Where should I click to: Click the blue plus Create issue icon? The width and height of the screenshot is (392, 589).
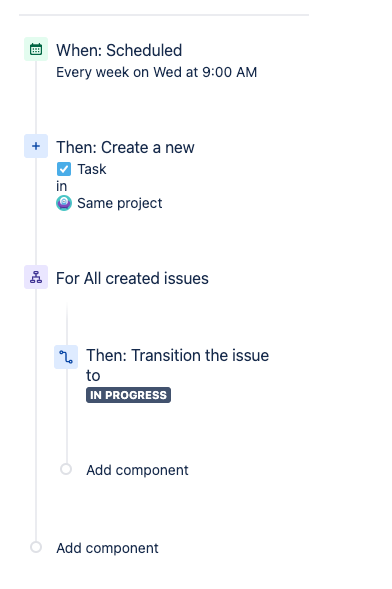click(x=36, y=146)
